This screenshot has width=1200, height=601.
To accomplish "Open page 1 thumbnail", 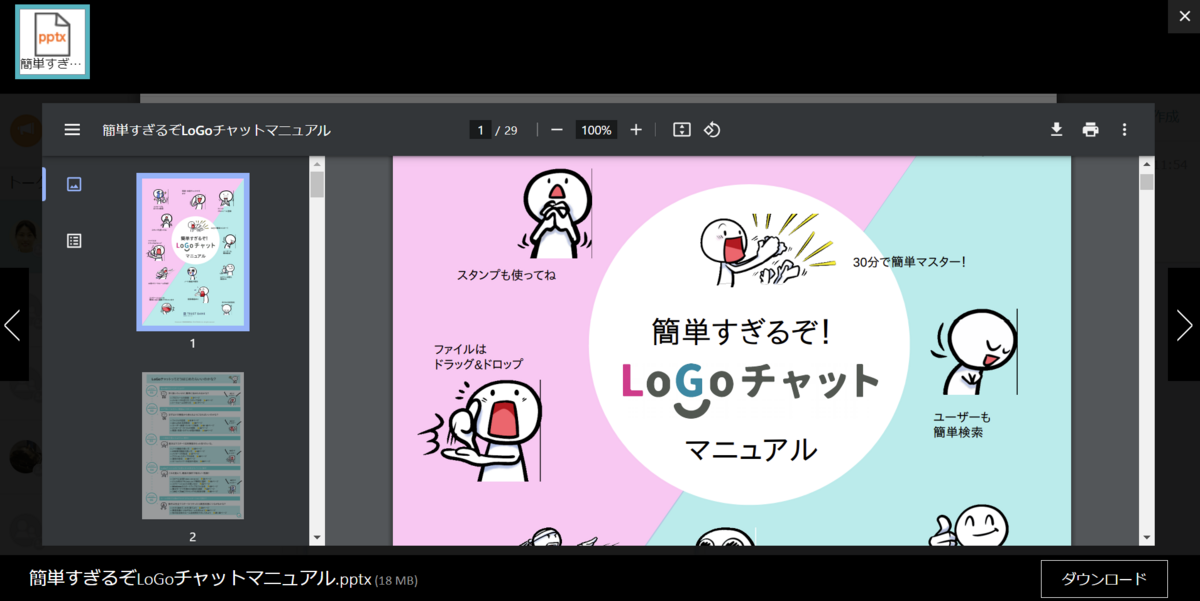I will pyautogui.click(x=193, y=252).
